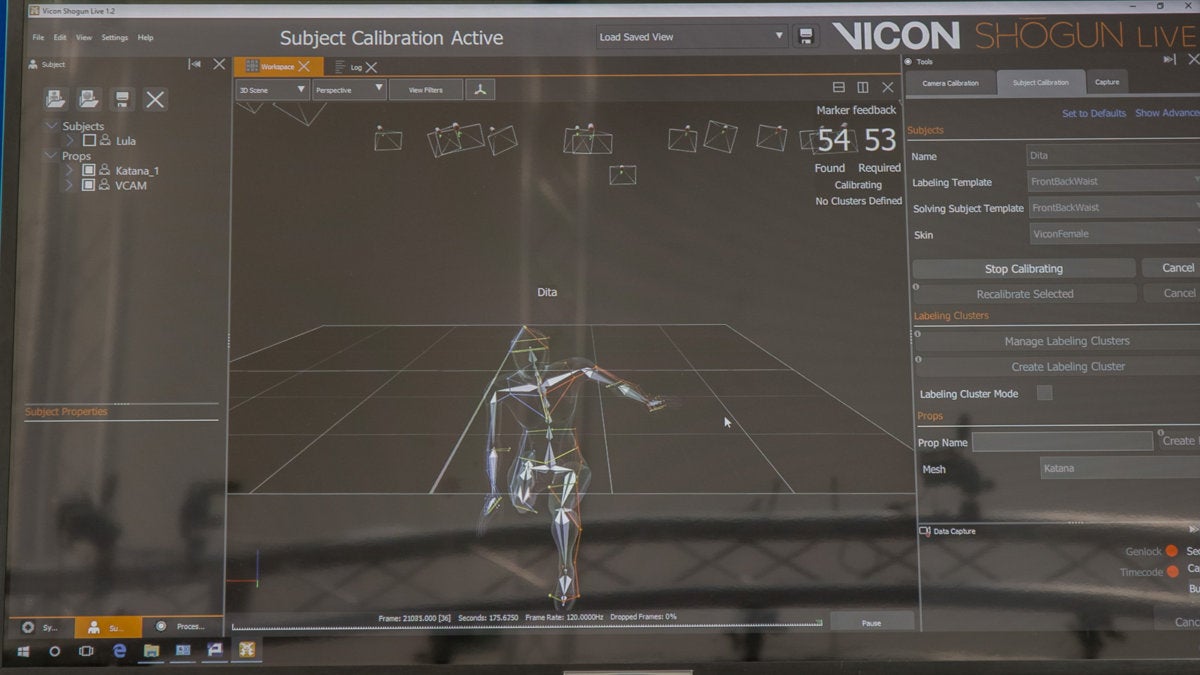Click in the subject Name field

point(1113,156)
